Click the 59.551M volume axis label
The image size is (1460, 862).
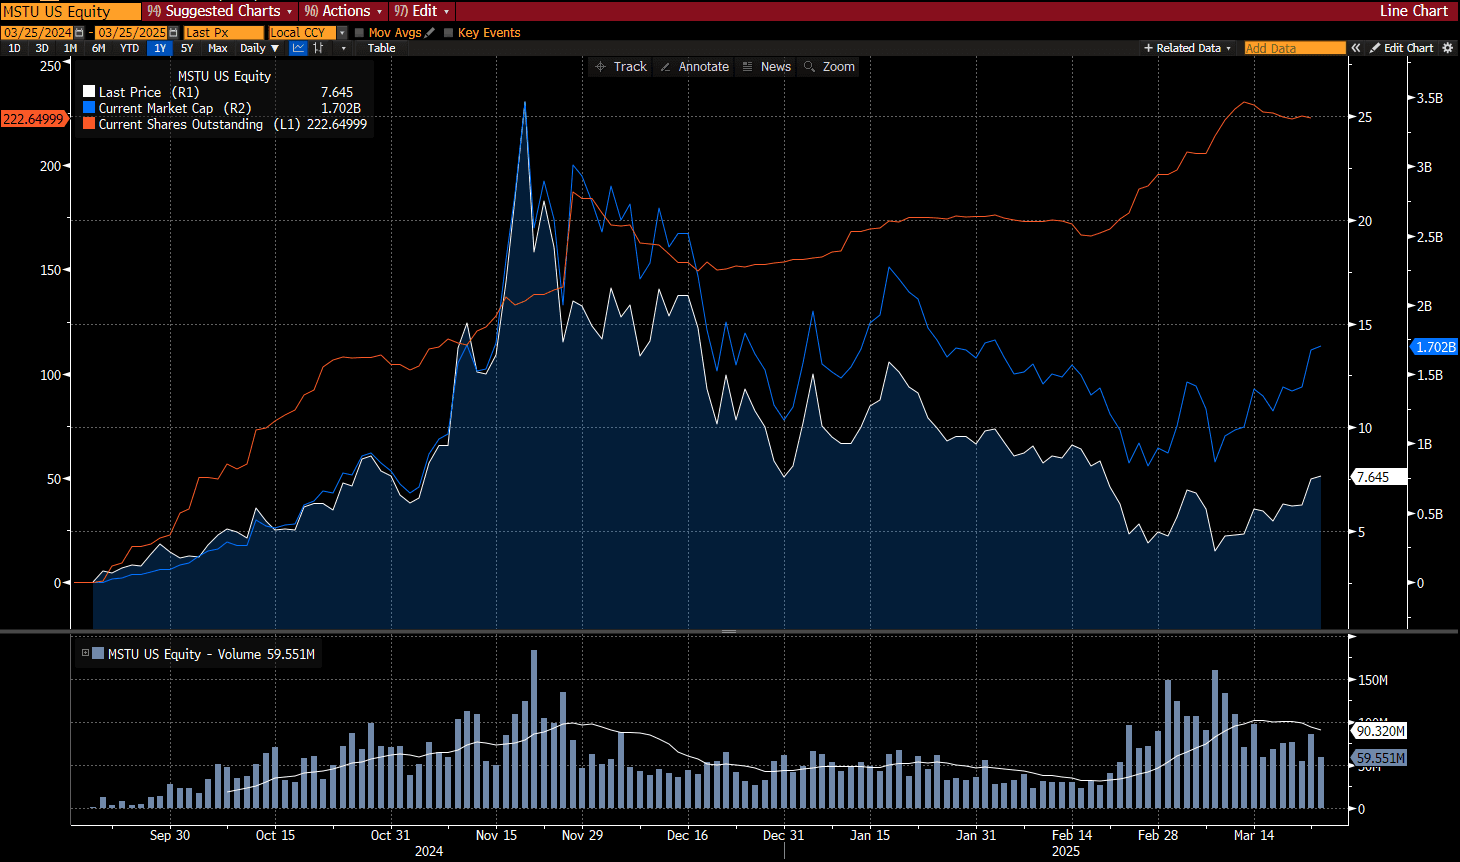click(x=1381, y=758)
